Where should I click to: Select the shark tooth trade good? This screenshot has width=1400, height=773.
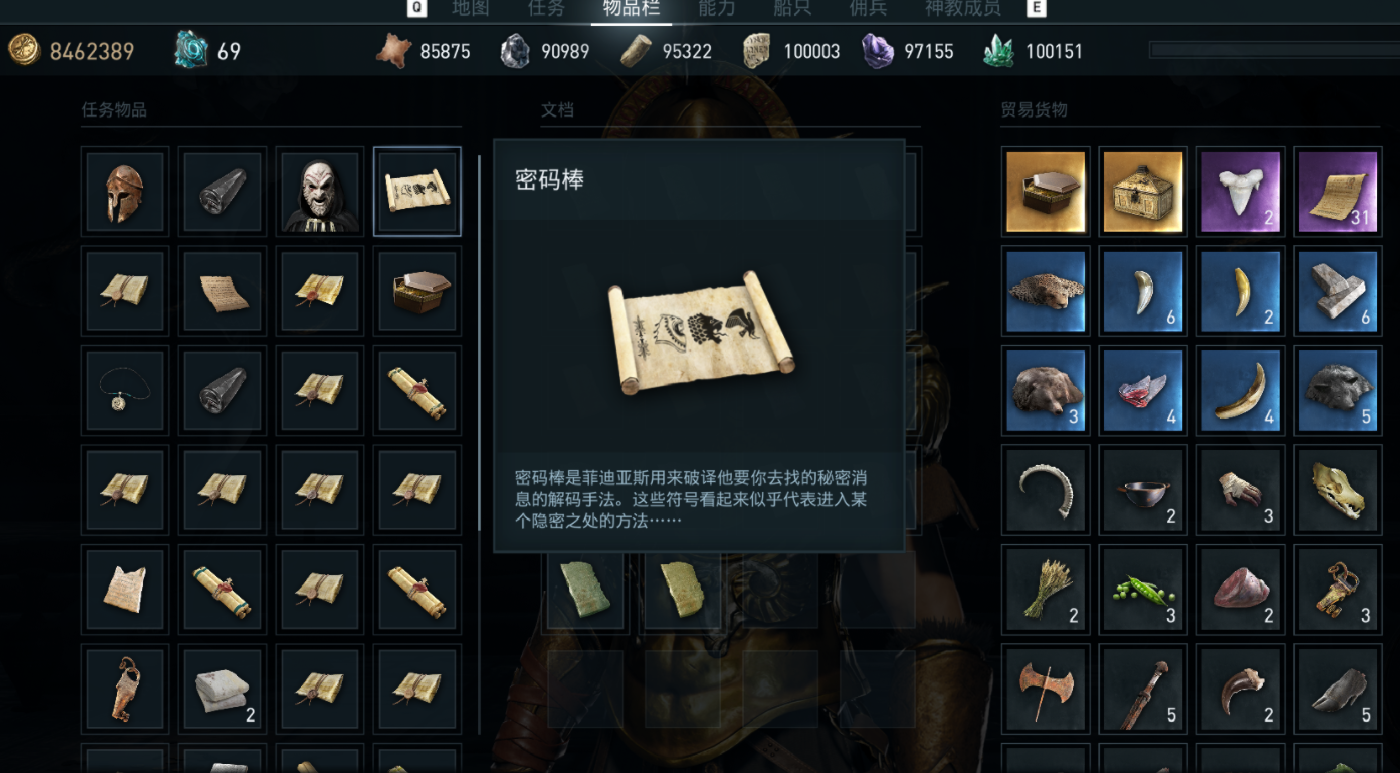(1240, 192)
